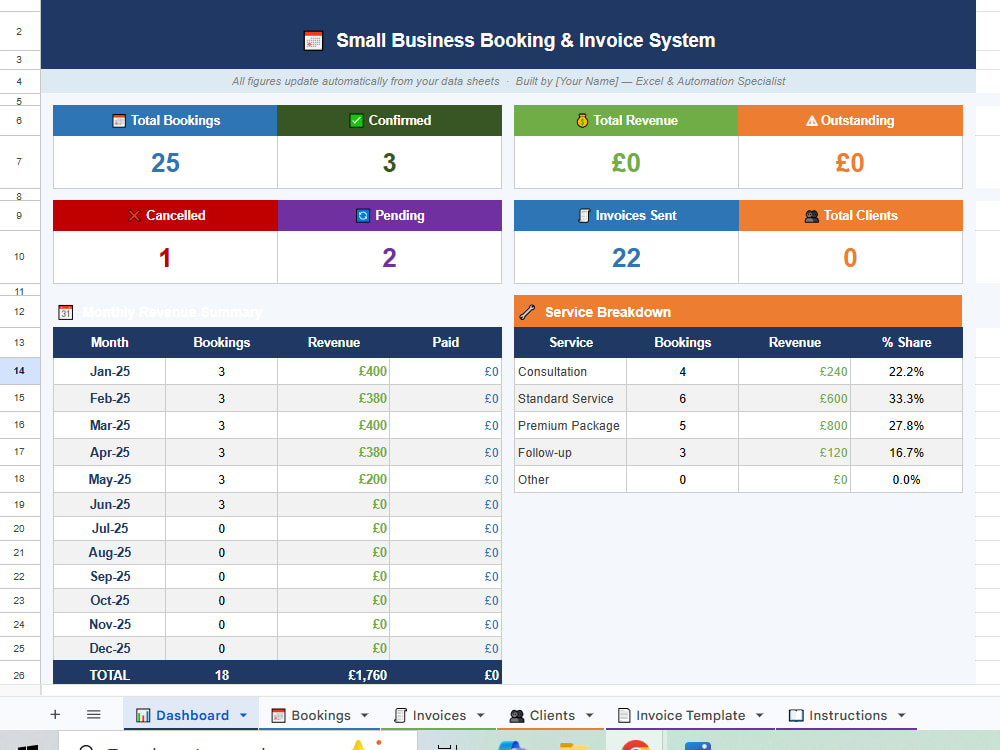This screenshot has height=750, width=1000.
Task: Switch to the Clients sheet tab
Action: 552,716
